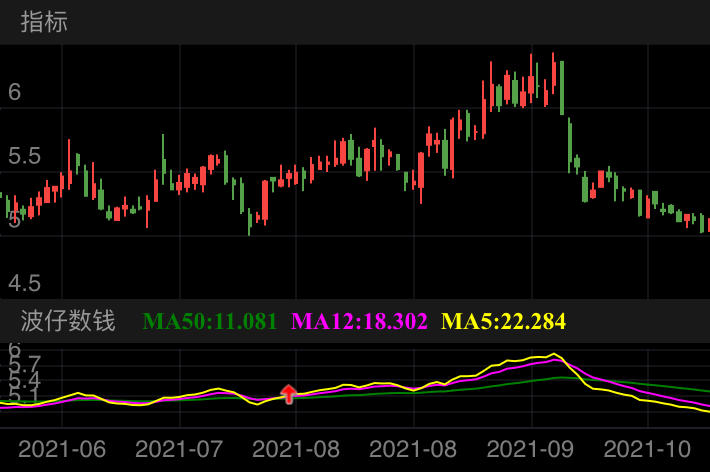Image resolution: width=710 pixels, height=472 pixels.
Task: Click the 2021-06 date label
Action: point(60,450)
